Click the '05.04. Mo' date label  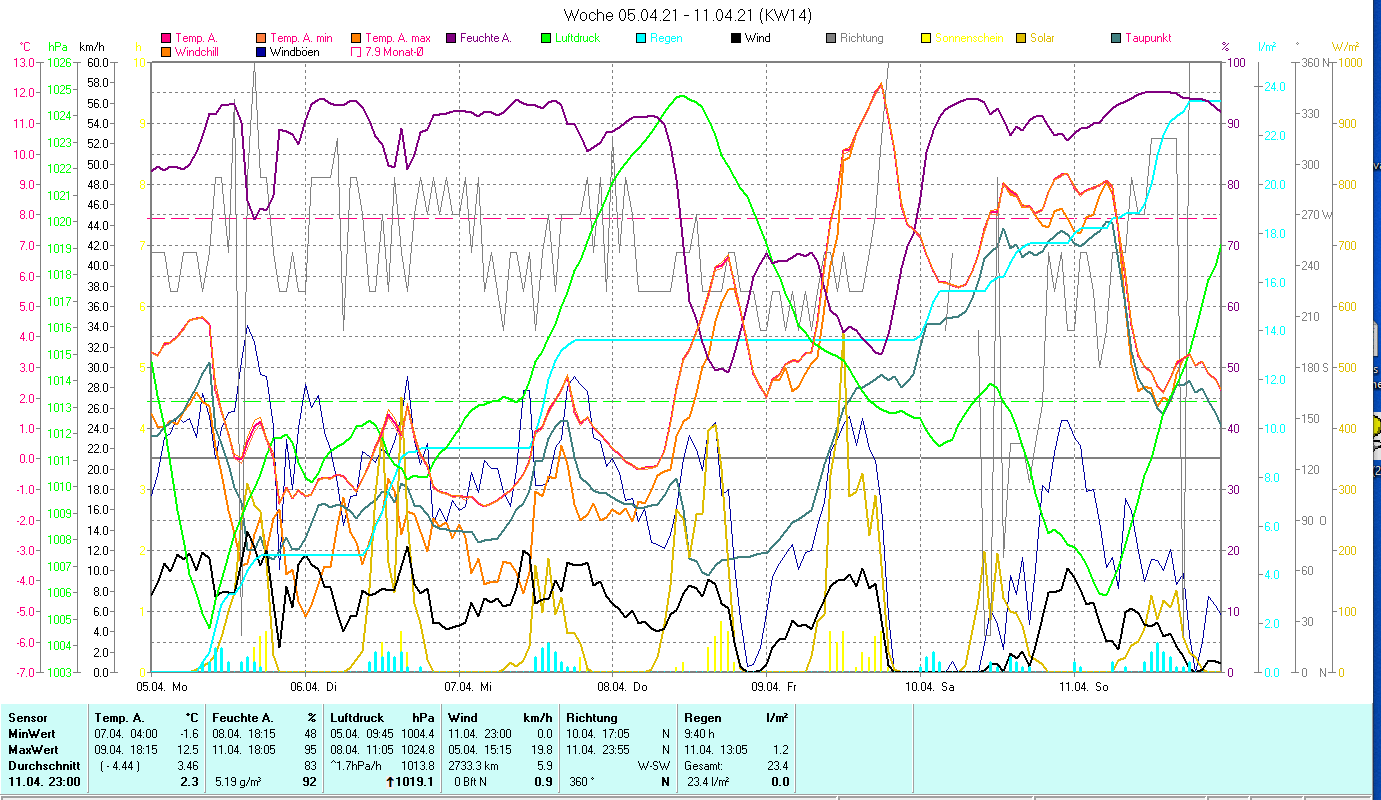pos(163,687)
